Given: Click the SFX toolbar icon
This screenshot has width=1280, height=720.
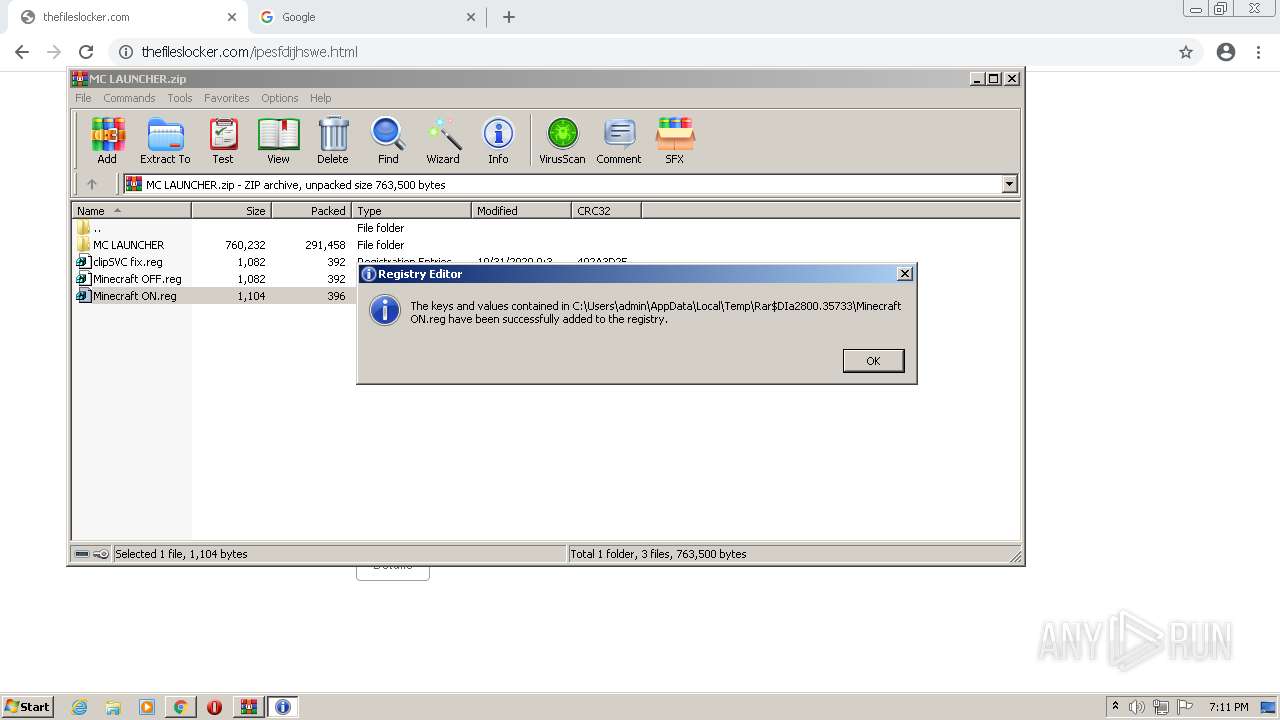Looking at the screenshot, I should point(675,140).
